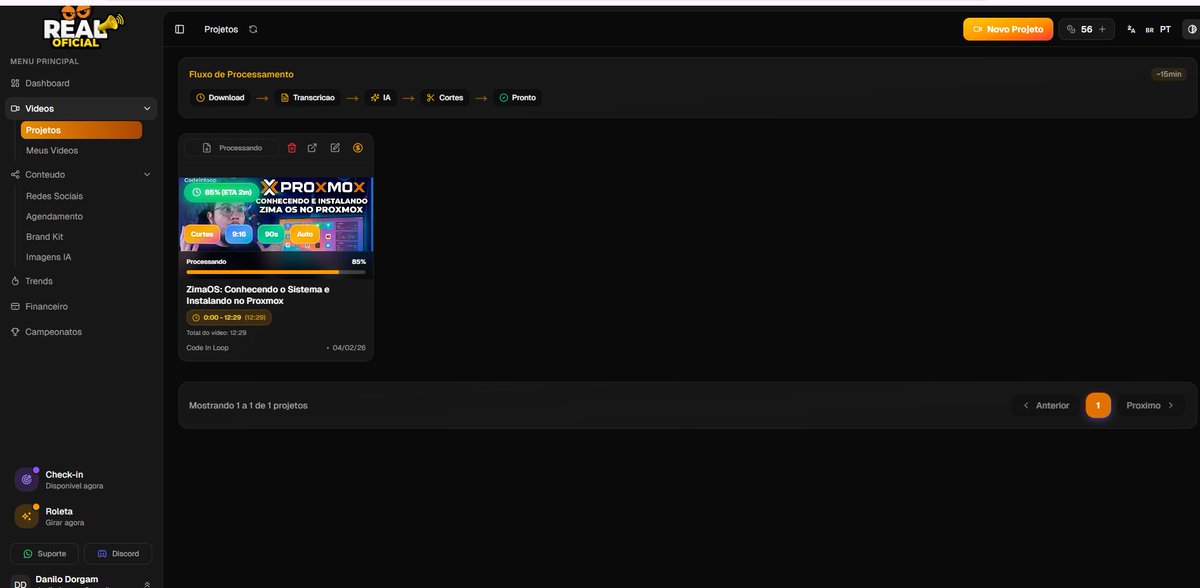Viewport: 1200px width, 588px height.
Task: Click the WhatsApp Suporte icon
Action: pos(28,553)
